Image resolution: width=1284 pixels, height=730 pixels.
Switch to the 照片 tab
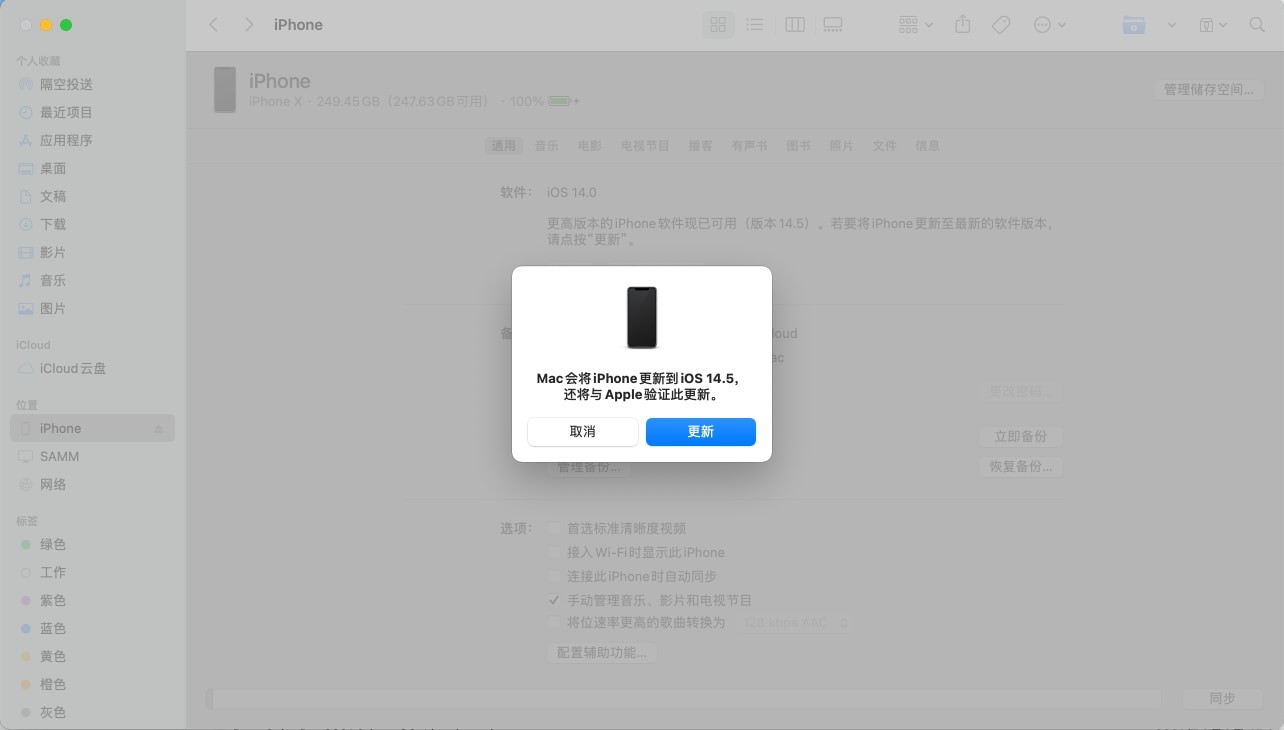click(841, 145)
